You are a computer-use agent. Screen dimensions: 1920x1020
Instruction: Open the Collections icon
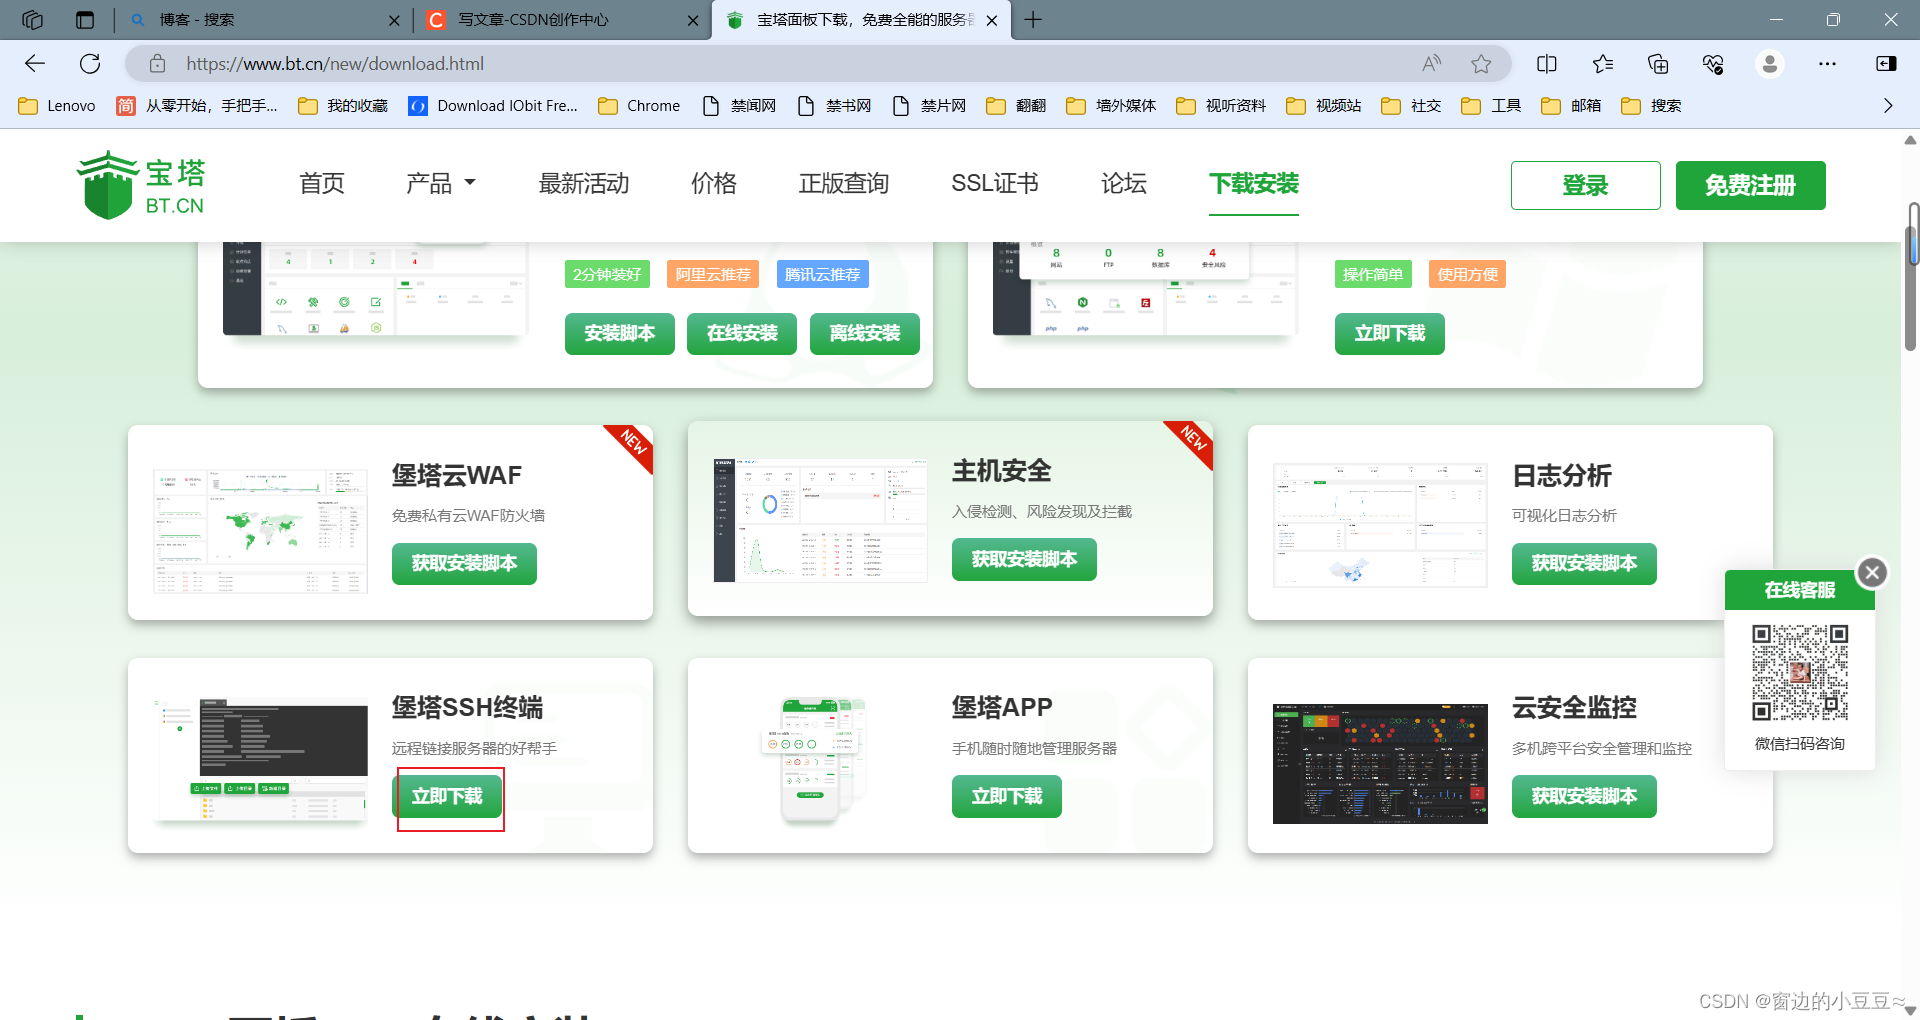(1658, 64)
